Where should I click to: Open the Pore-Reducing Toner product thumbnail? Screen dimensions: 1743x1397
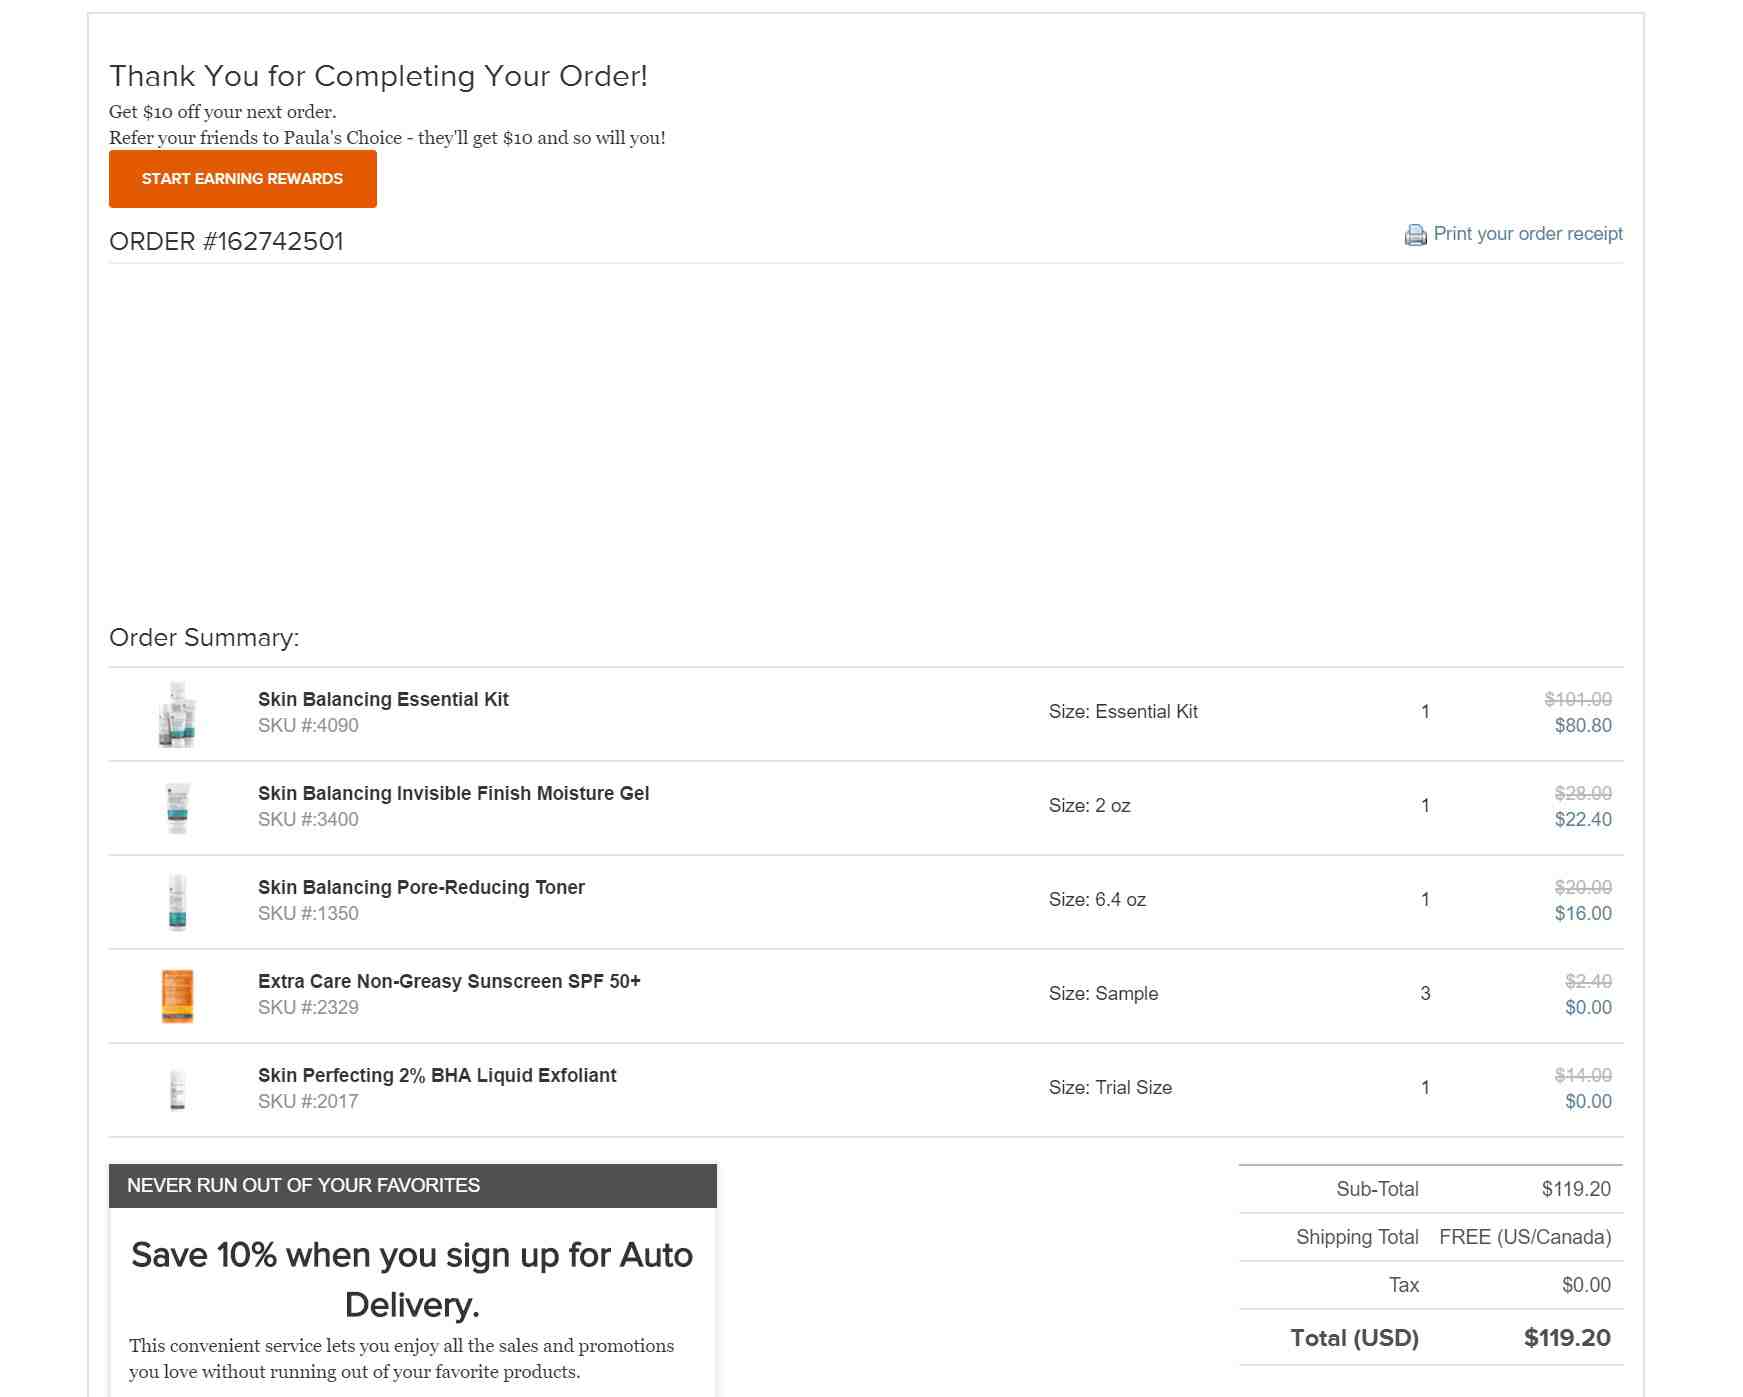[x=178, y=902]
